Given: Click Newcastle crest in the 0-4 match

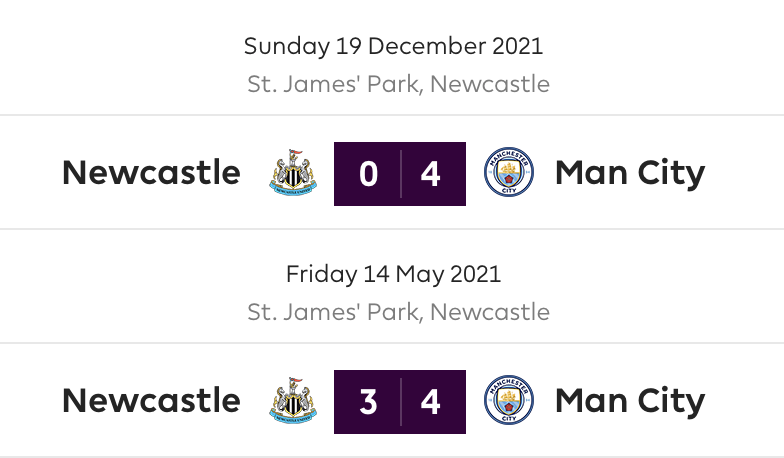Looking at the screenshot, I should pos(293,172).
